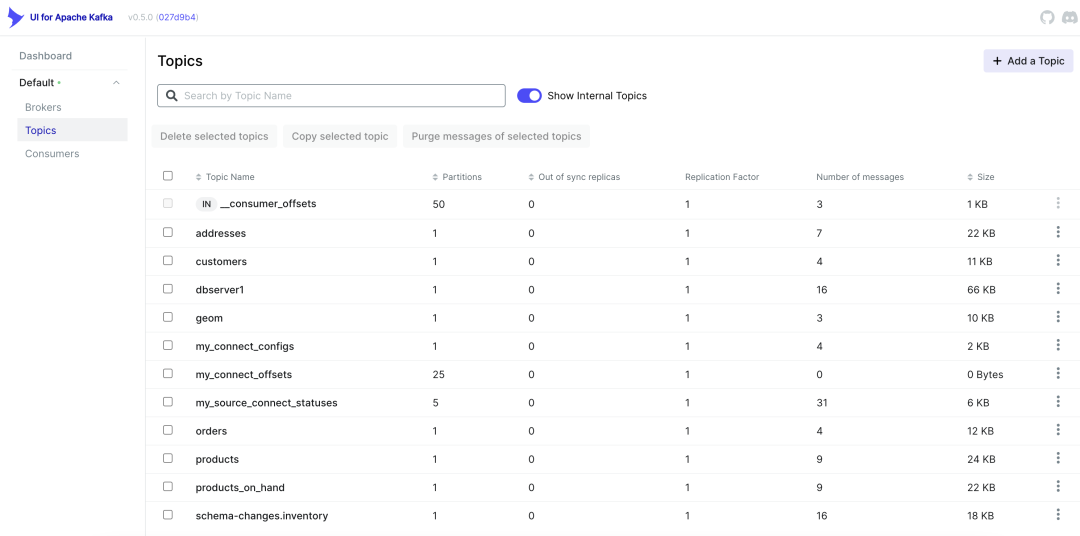Open Consumers from the sidebar
1080x536 pixels.
pyautogui.click(x=52, y=154)
